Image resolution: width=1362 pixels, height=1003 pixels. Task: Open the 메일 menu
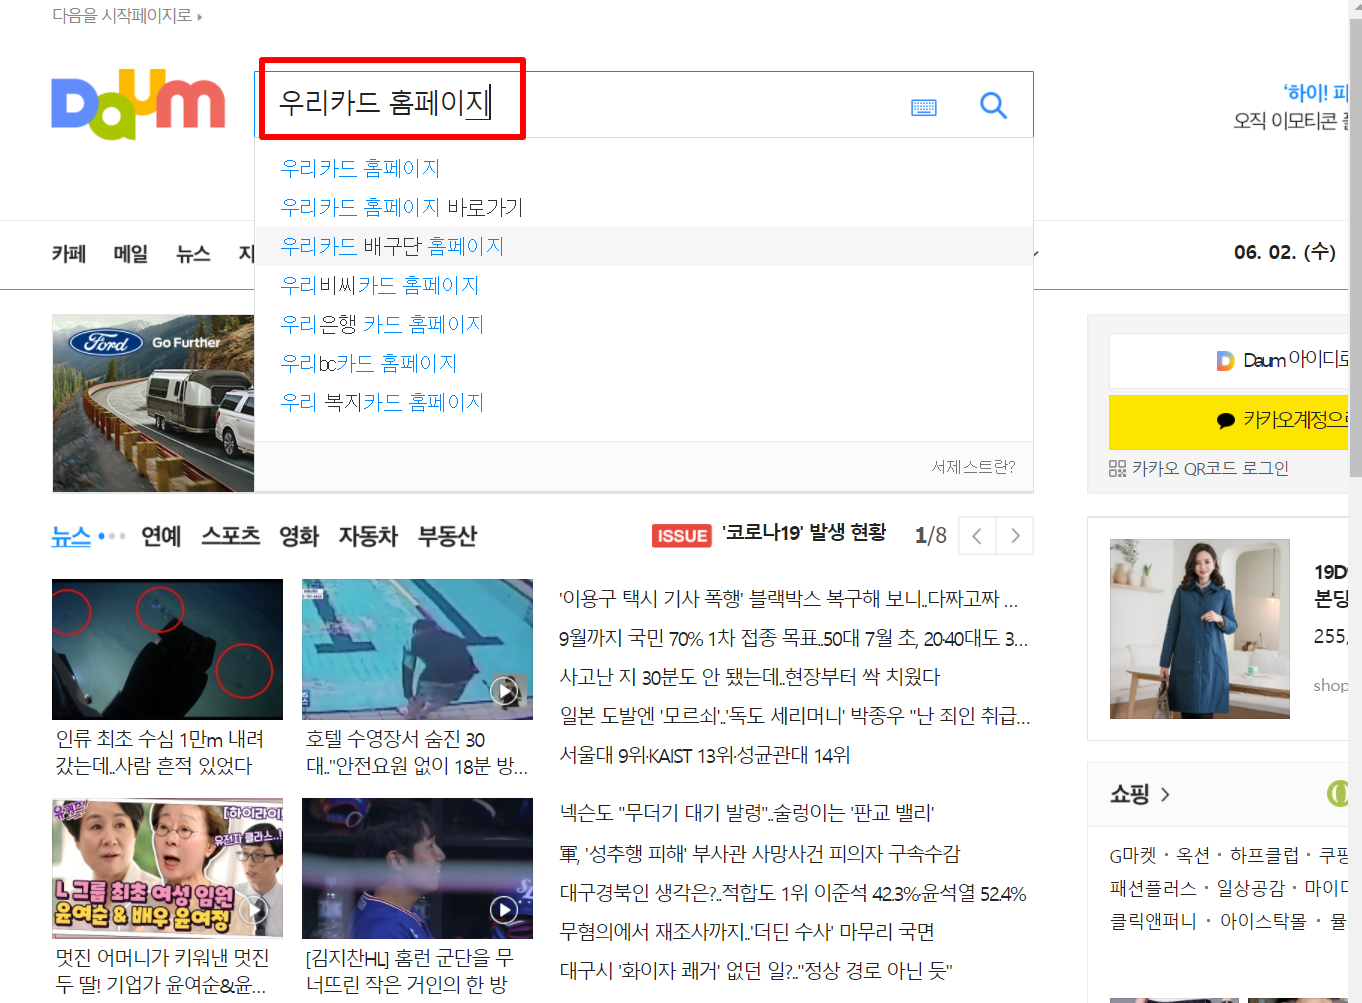point(131,254)
